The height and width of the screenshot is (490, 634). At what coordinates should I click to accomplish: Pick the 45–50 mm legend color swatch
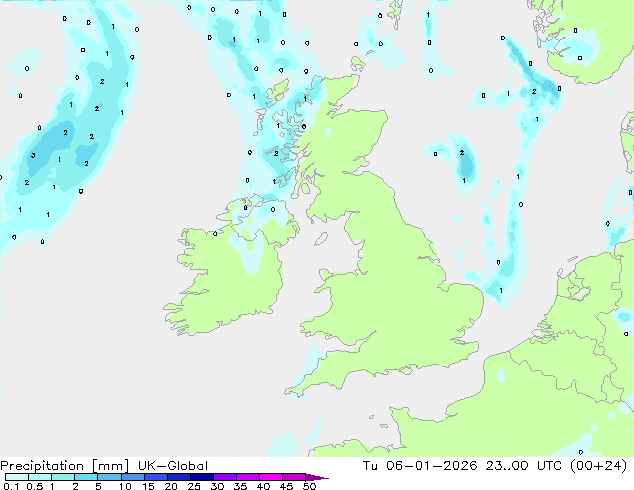(294, 477)
